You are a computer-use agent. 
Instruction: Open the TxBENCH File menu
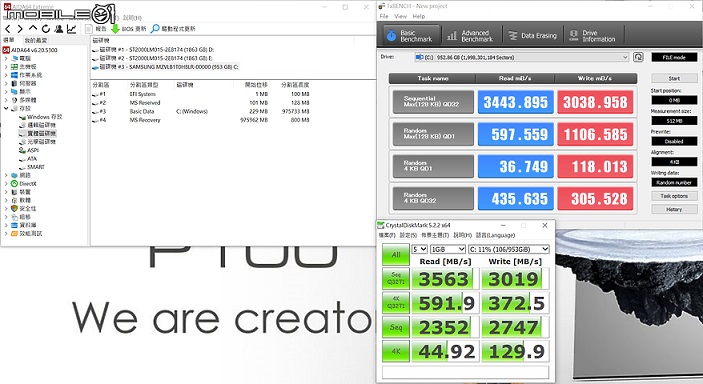(384, 16)
